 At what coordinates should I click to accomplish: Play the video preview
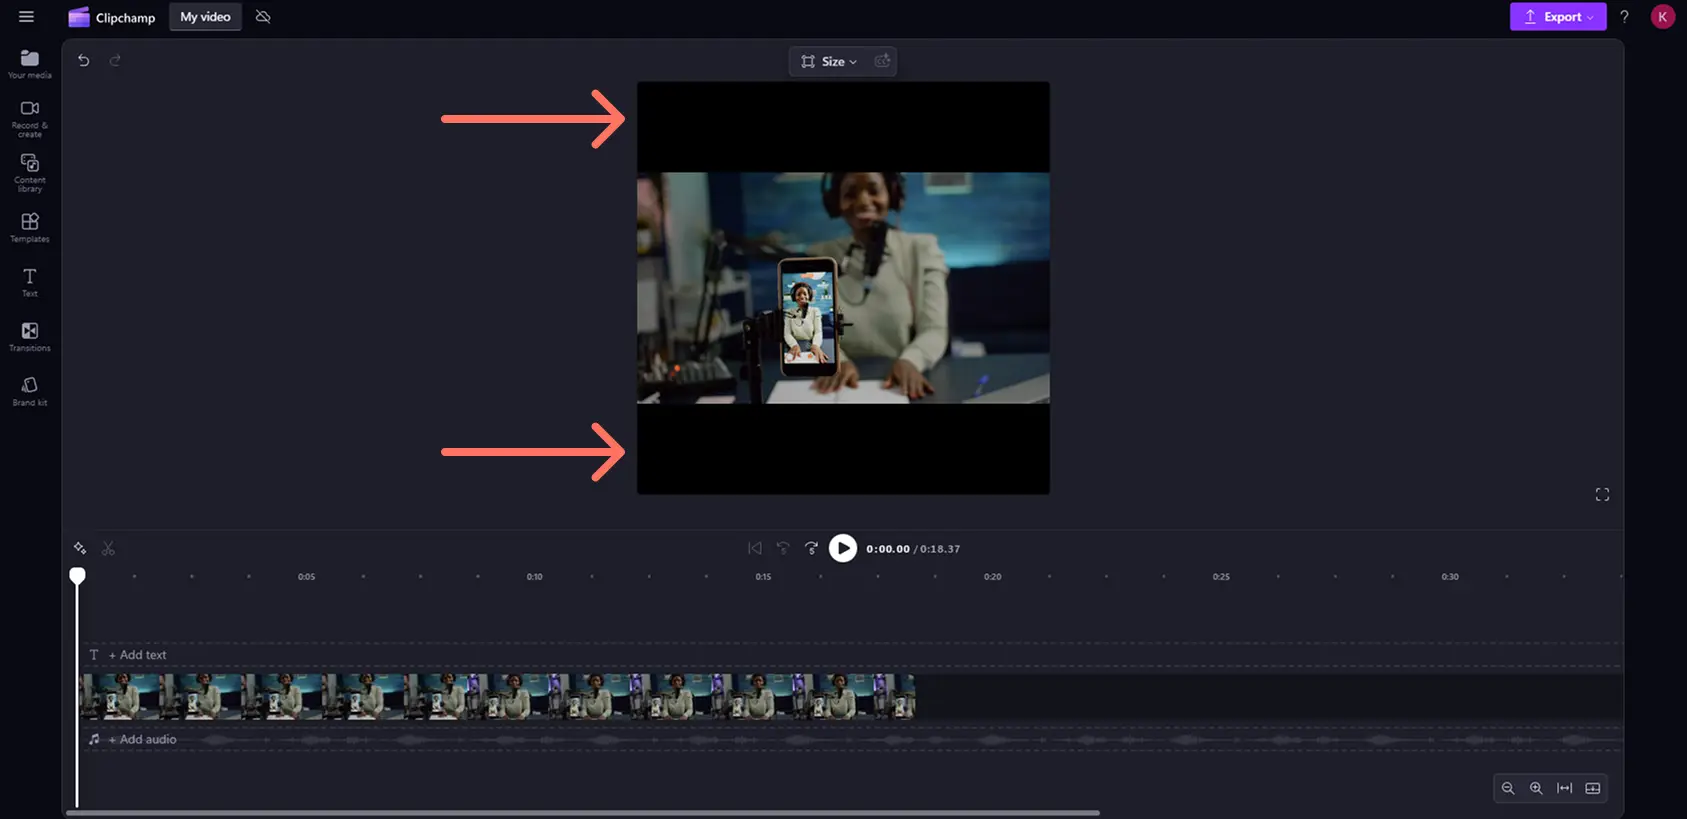pos(843,548)
